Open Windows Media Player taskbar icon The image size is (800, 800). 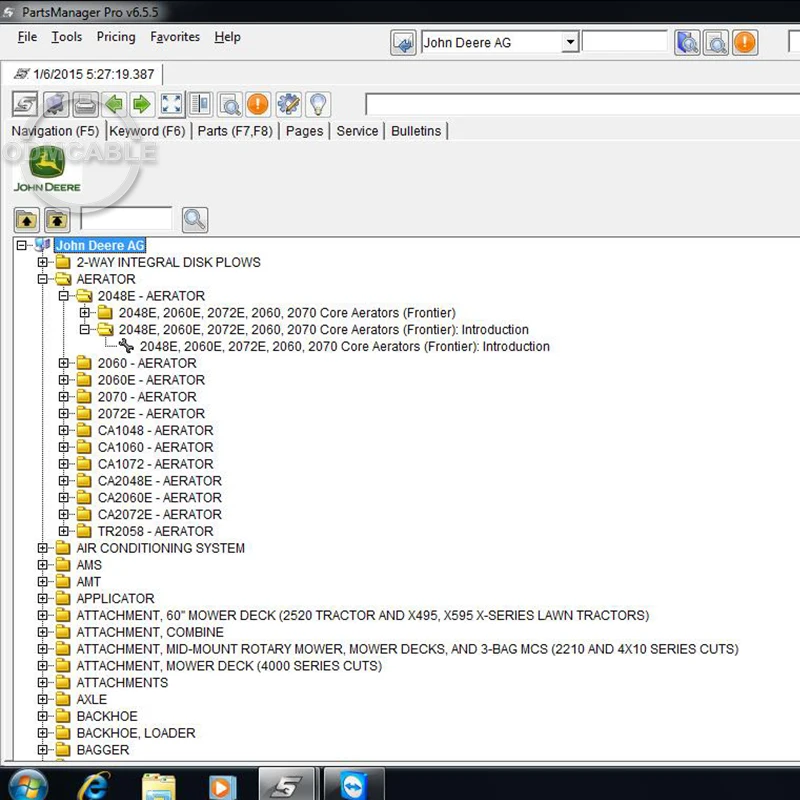pos(222,788)
